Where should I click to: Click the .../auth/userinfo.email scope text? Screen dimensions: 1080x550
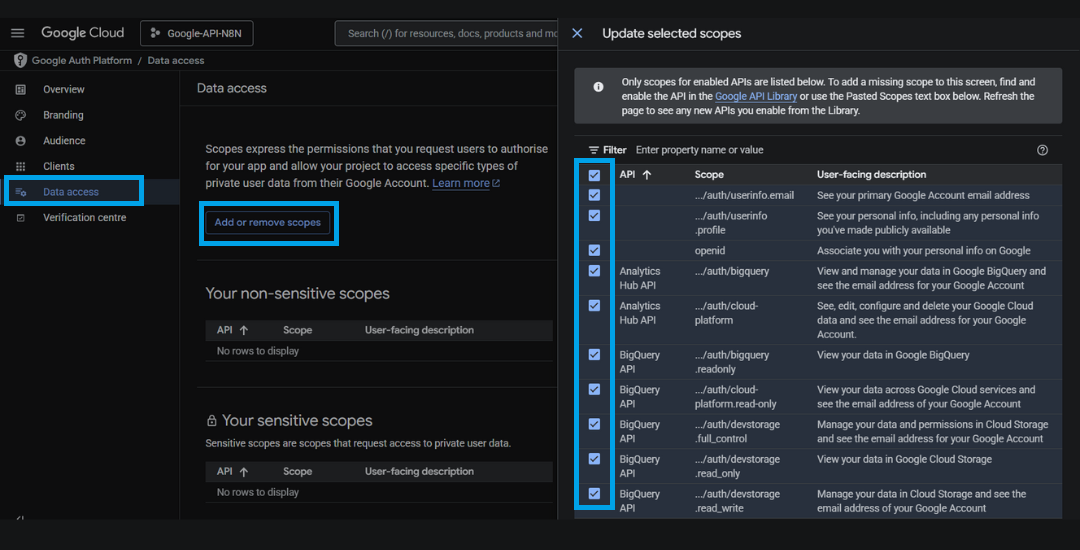(745, 195)
